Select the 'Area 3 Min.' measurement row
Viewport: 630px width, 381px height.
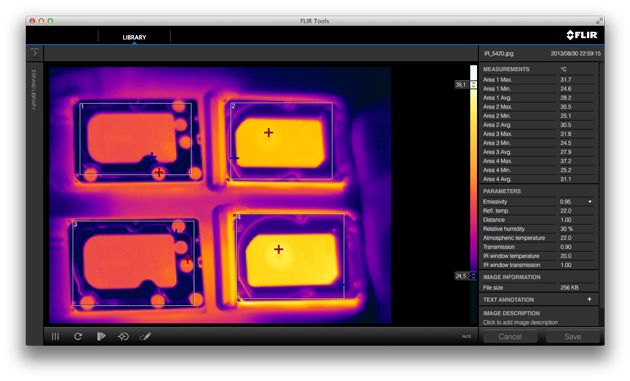pyautogui.click(x=538, y=143)
